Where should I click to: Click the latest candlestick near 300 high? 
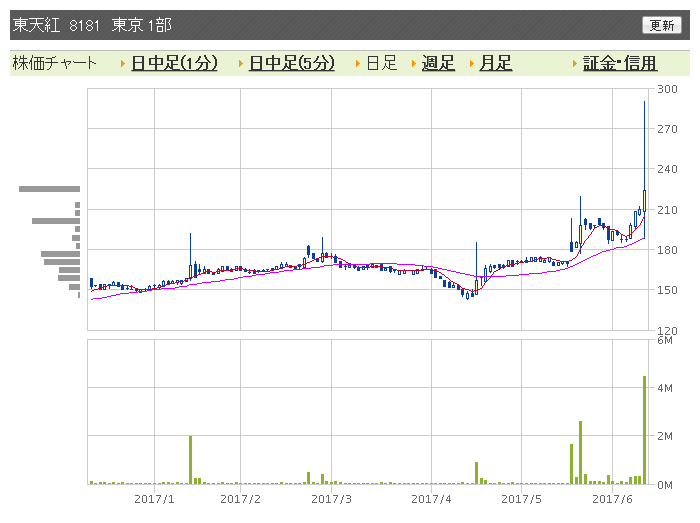[x=644, y=170]
